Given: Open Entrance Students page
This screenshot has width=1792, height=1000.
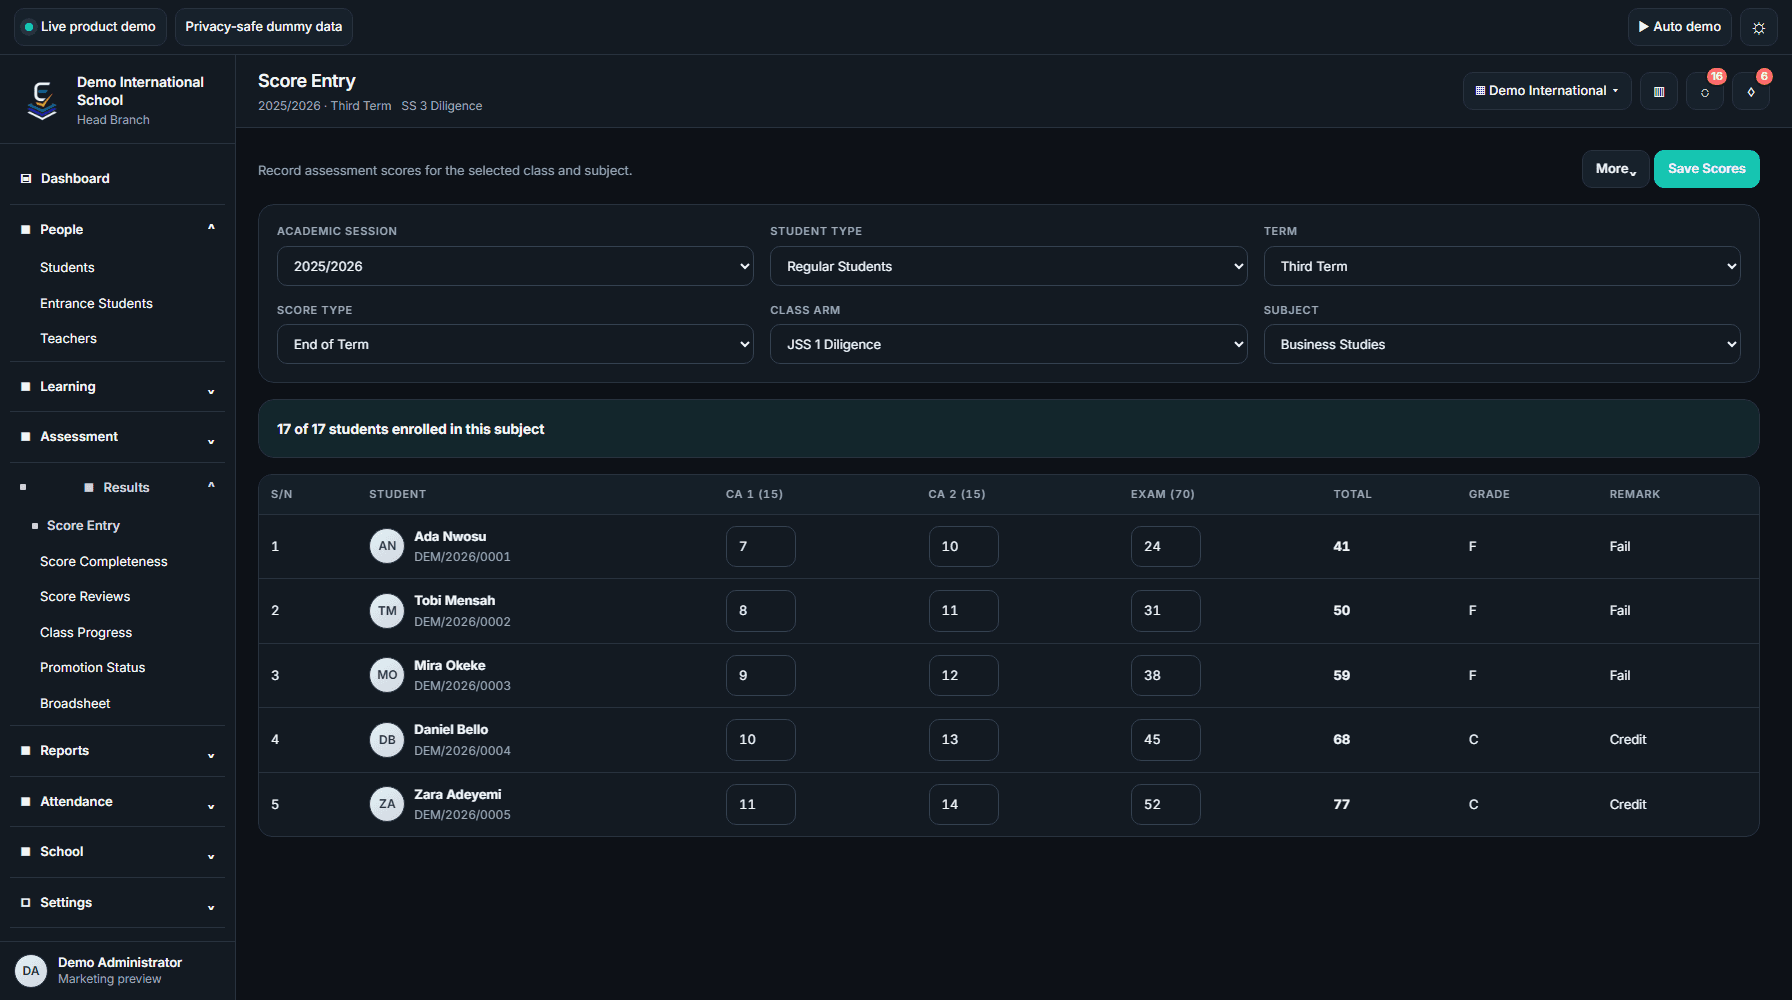Looking at the screenshot, I should [x=96, y=304].
